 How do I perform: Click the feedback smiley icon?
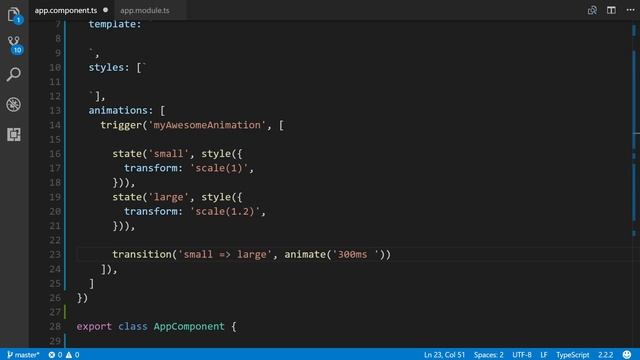(x=627, y=354)
